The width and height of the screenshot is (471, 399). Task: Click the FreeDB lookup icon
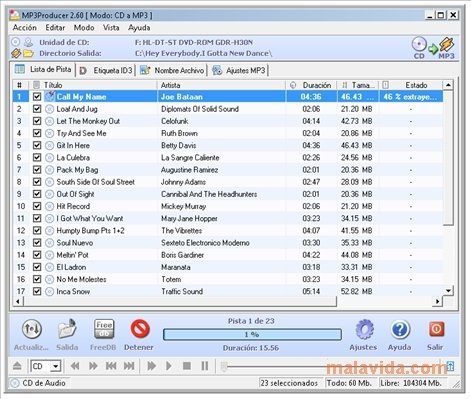click(x=104, y=329)
